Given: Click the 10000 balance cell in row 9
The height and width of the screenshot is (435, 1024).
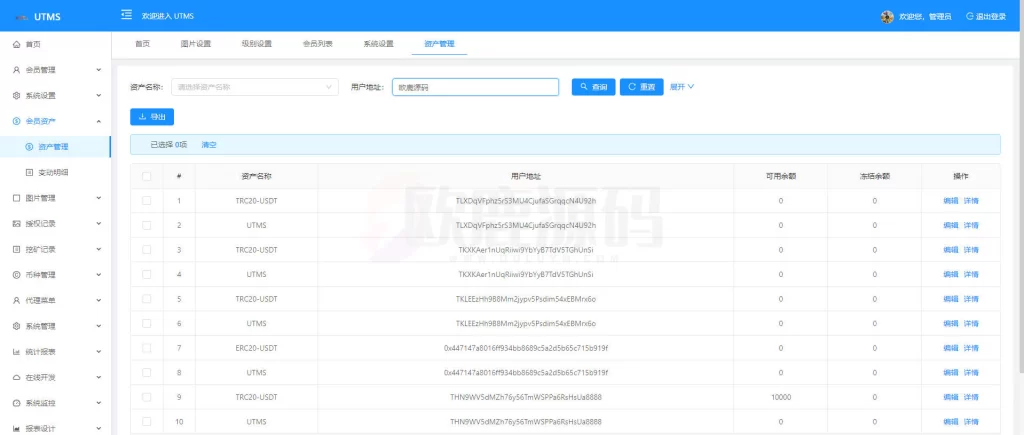Looking at the screenshot, I should tap(780, 397).
